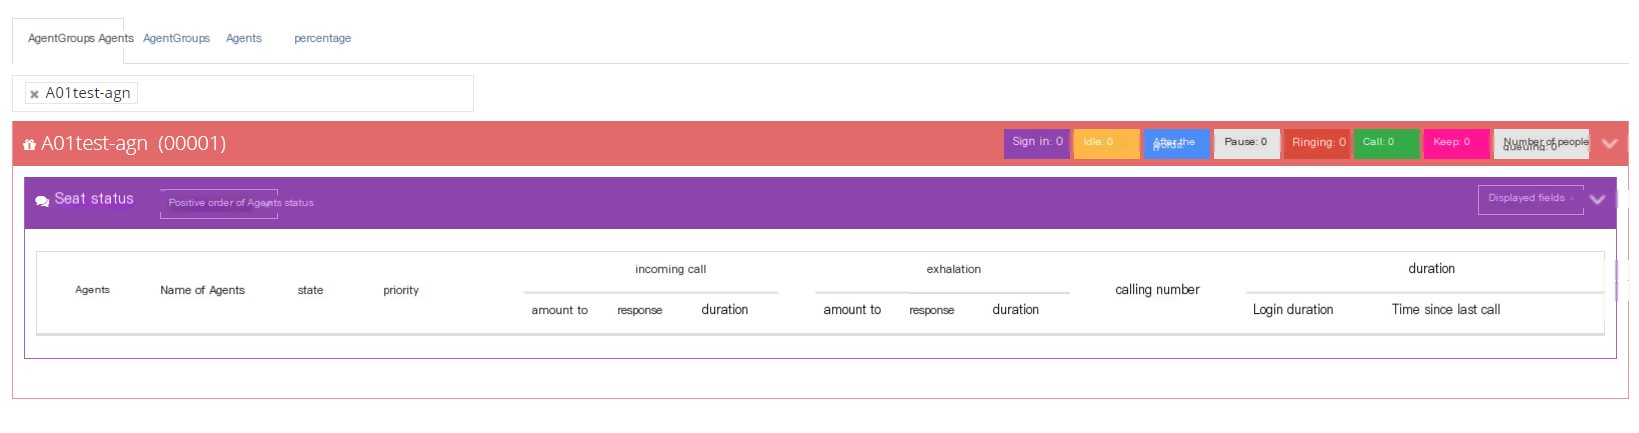Open the Displayed fields dropdown
This screenshot has height=433, width=1639.
[1531, 199]
